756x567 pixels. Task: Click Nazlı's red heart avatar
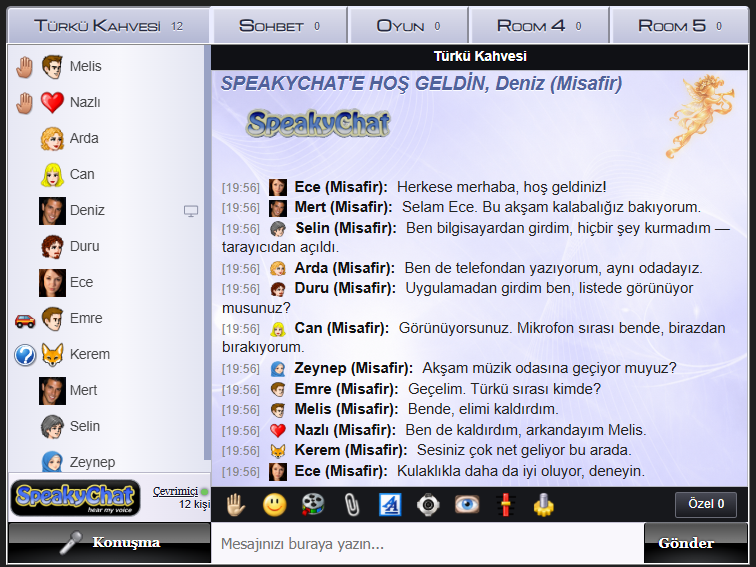pyautogui.click(x=52, y=103)
